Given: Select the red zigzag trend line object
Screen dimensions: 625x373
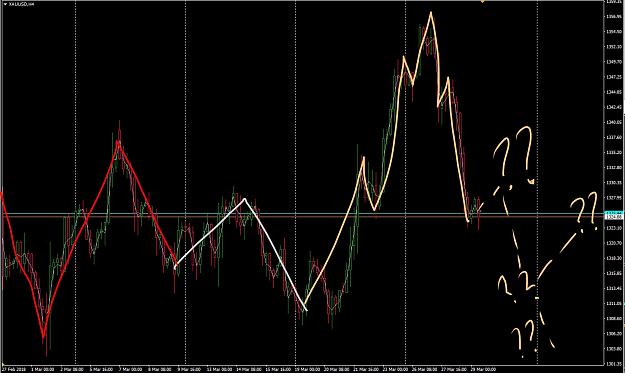Looking at the screenshot, I should pyautogui.click(x=88, y=239).
